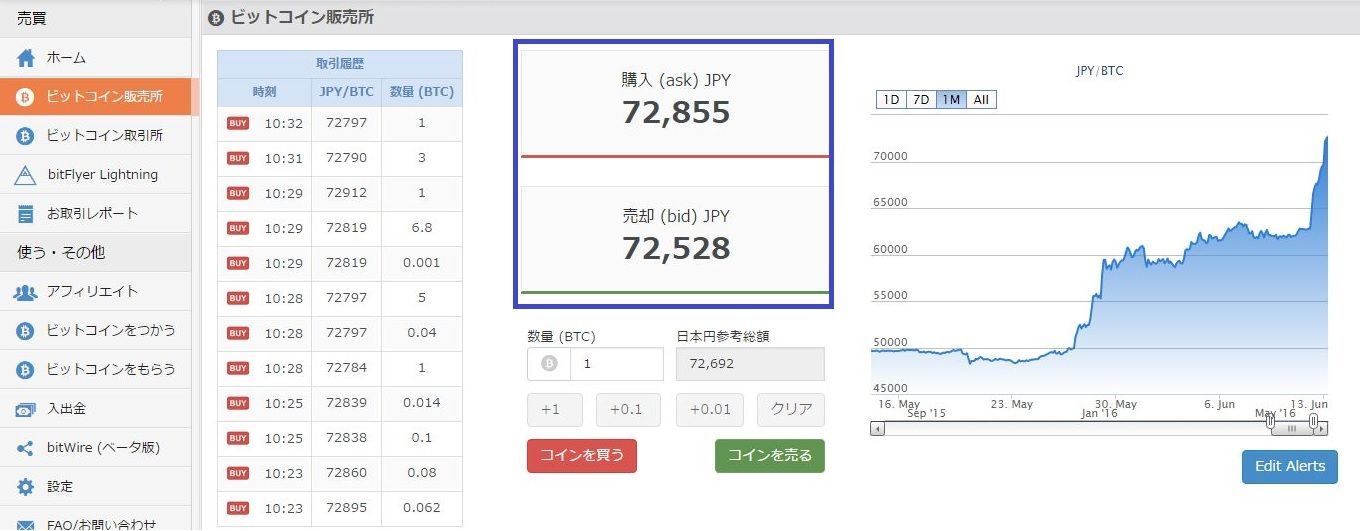Select the 7D chart range
1360x531 pixels.
[921, 100]
